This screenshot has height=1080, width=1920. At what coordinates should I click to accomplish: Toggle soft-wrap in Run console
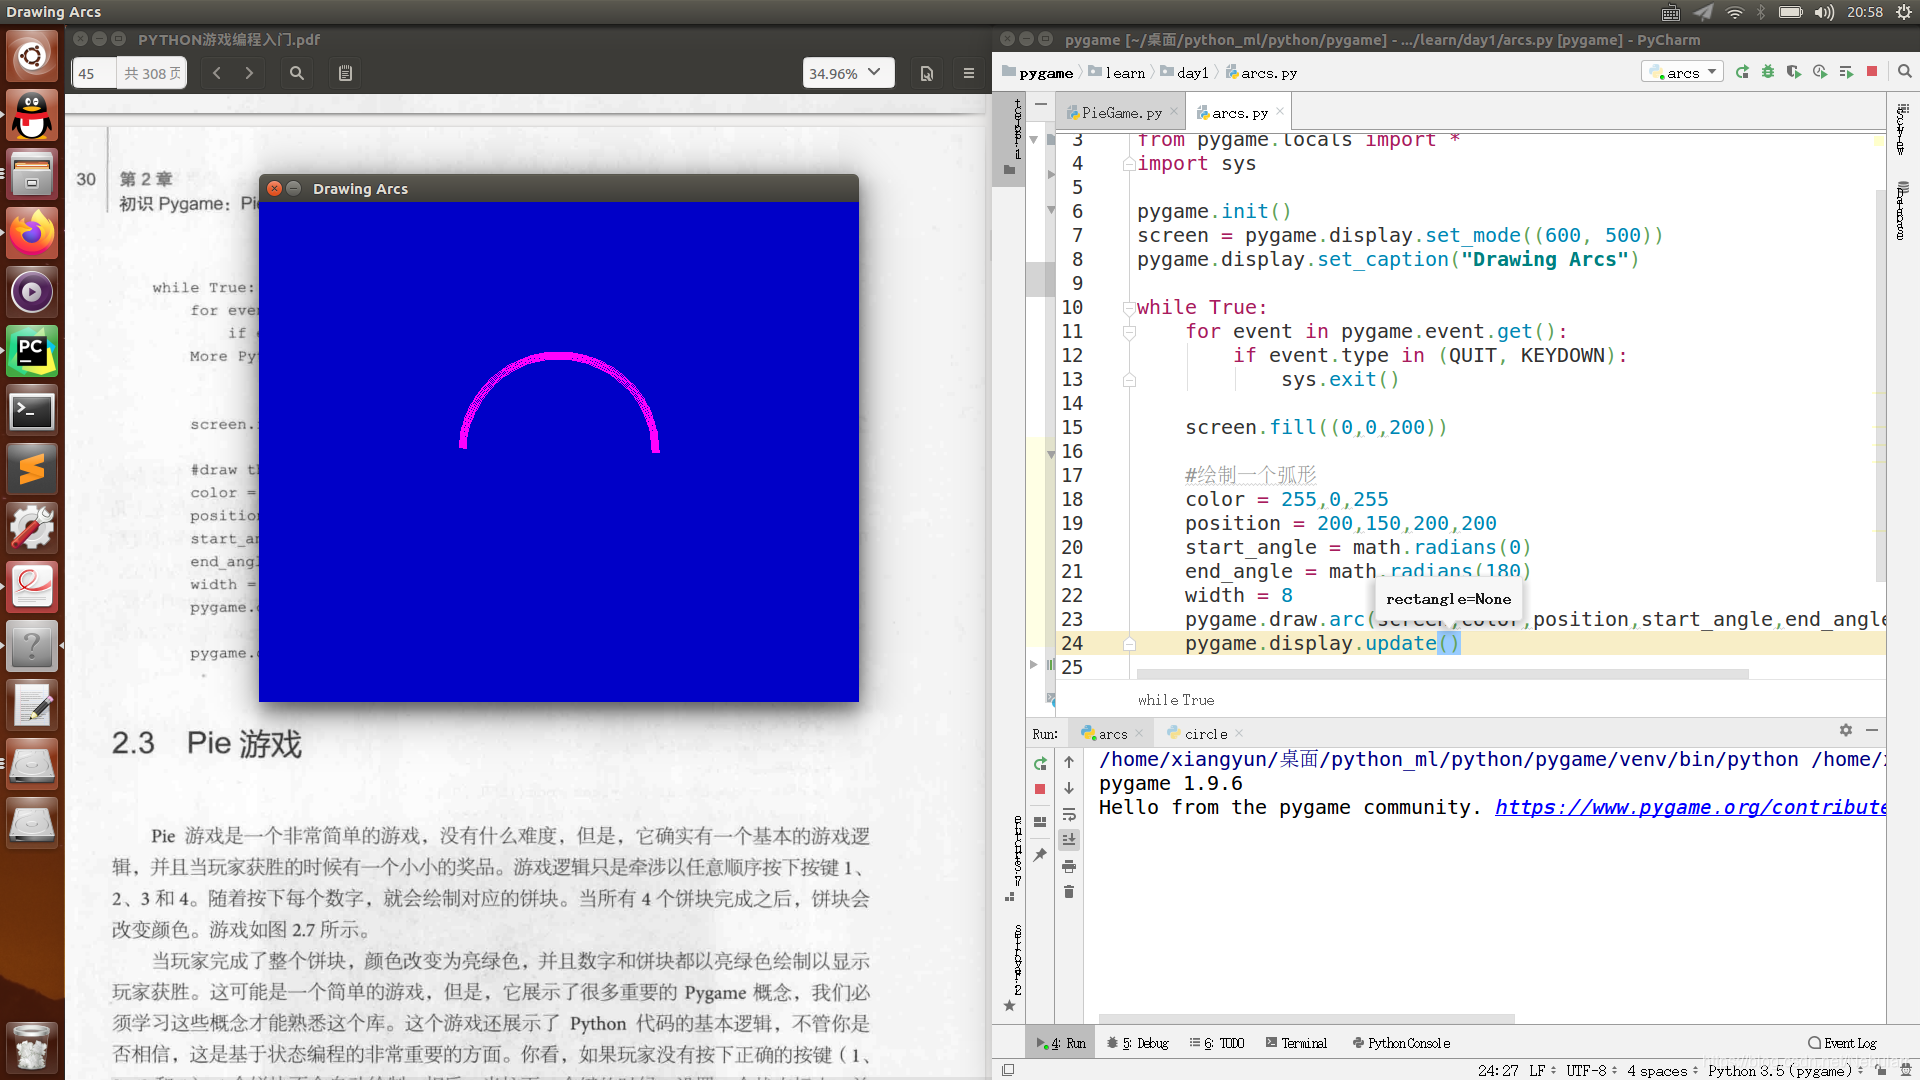1069,814
